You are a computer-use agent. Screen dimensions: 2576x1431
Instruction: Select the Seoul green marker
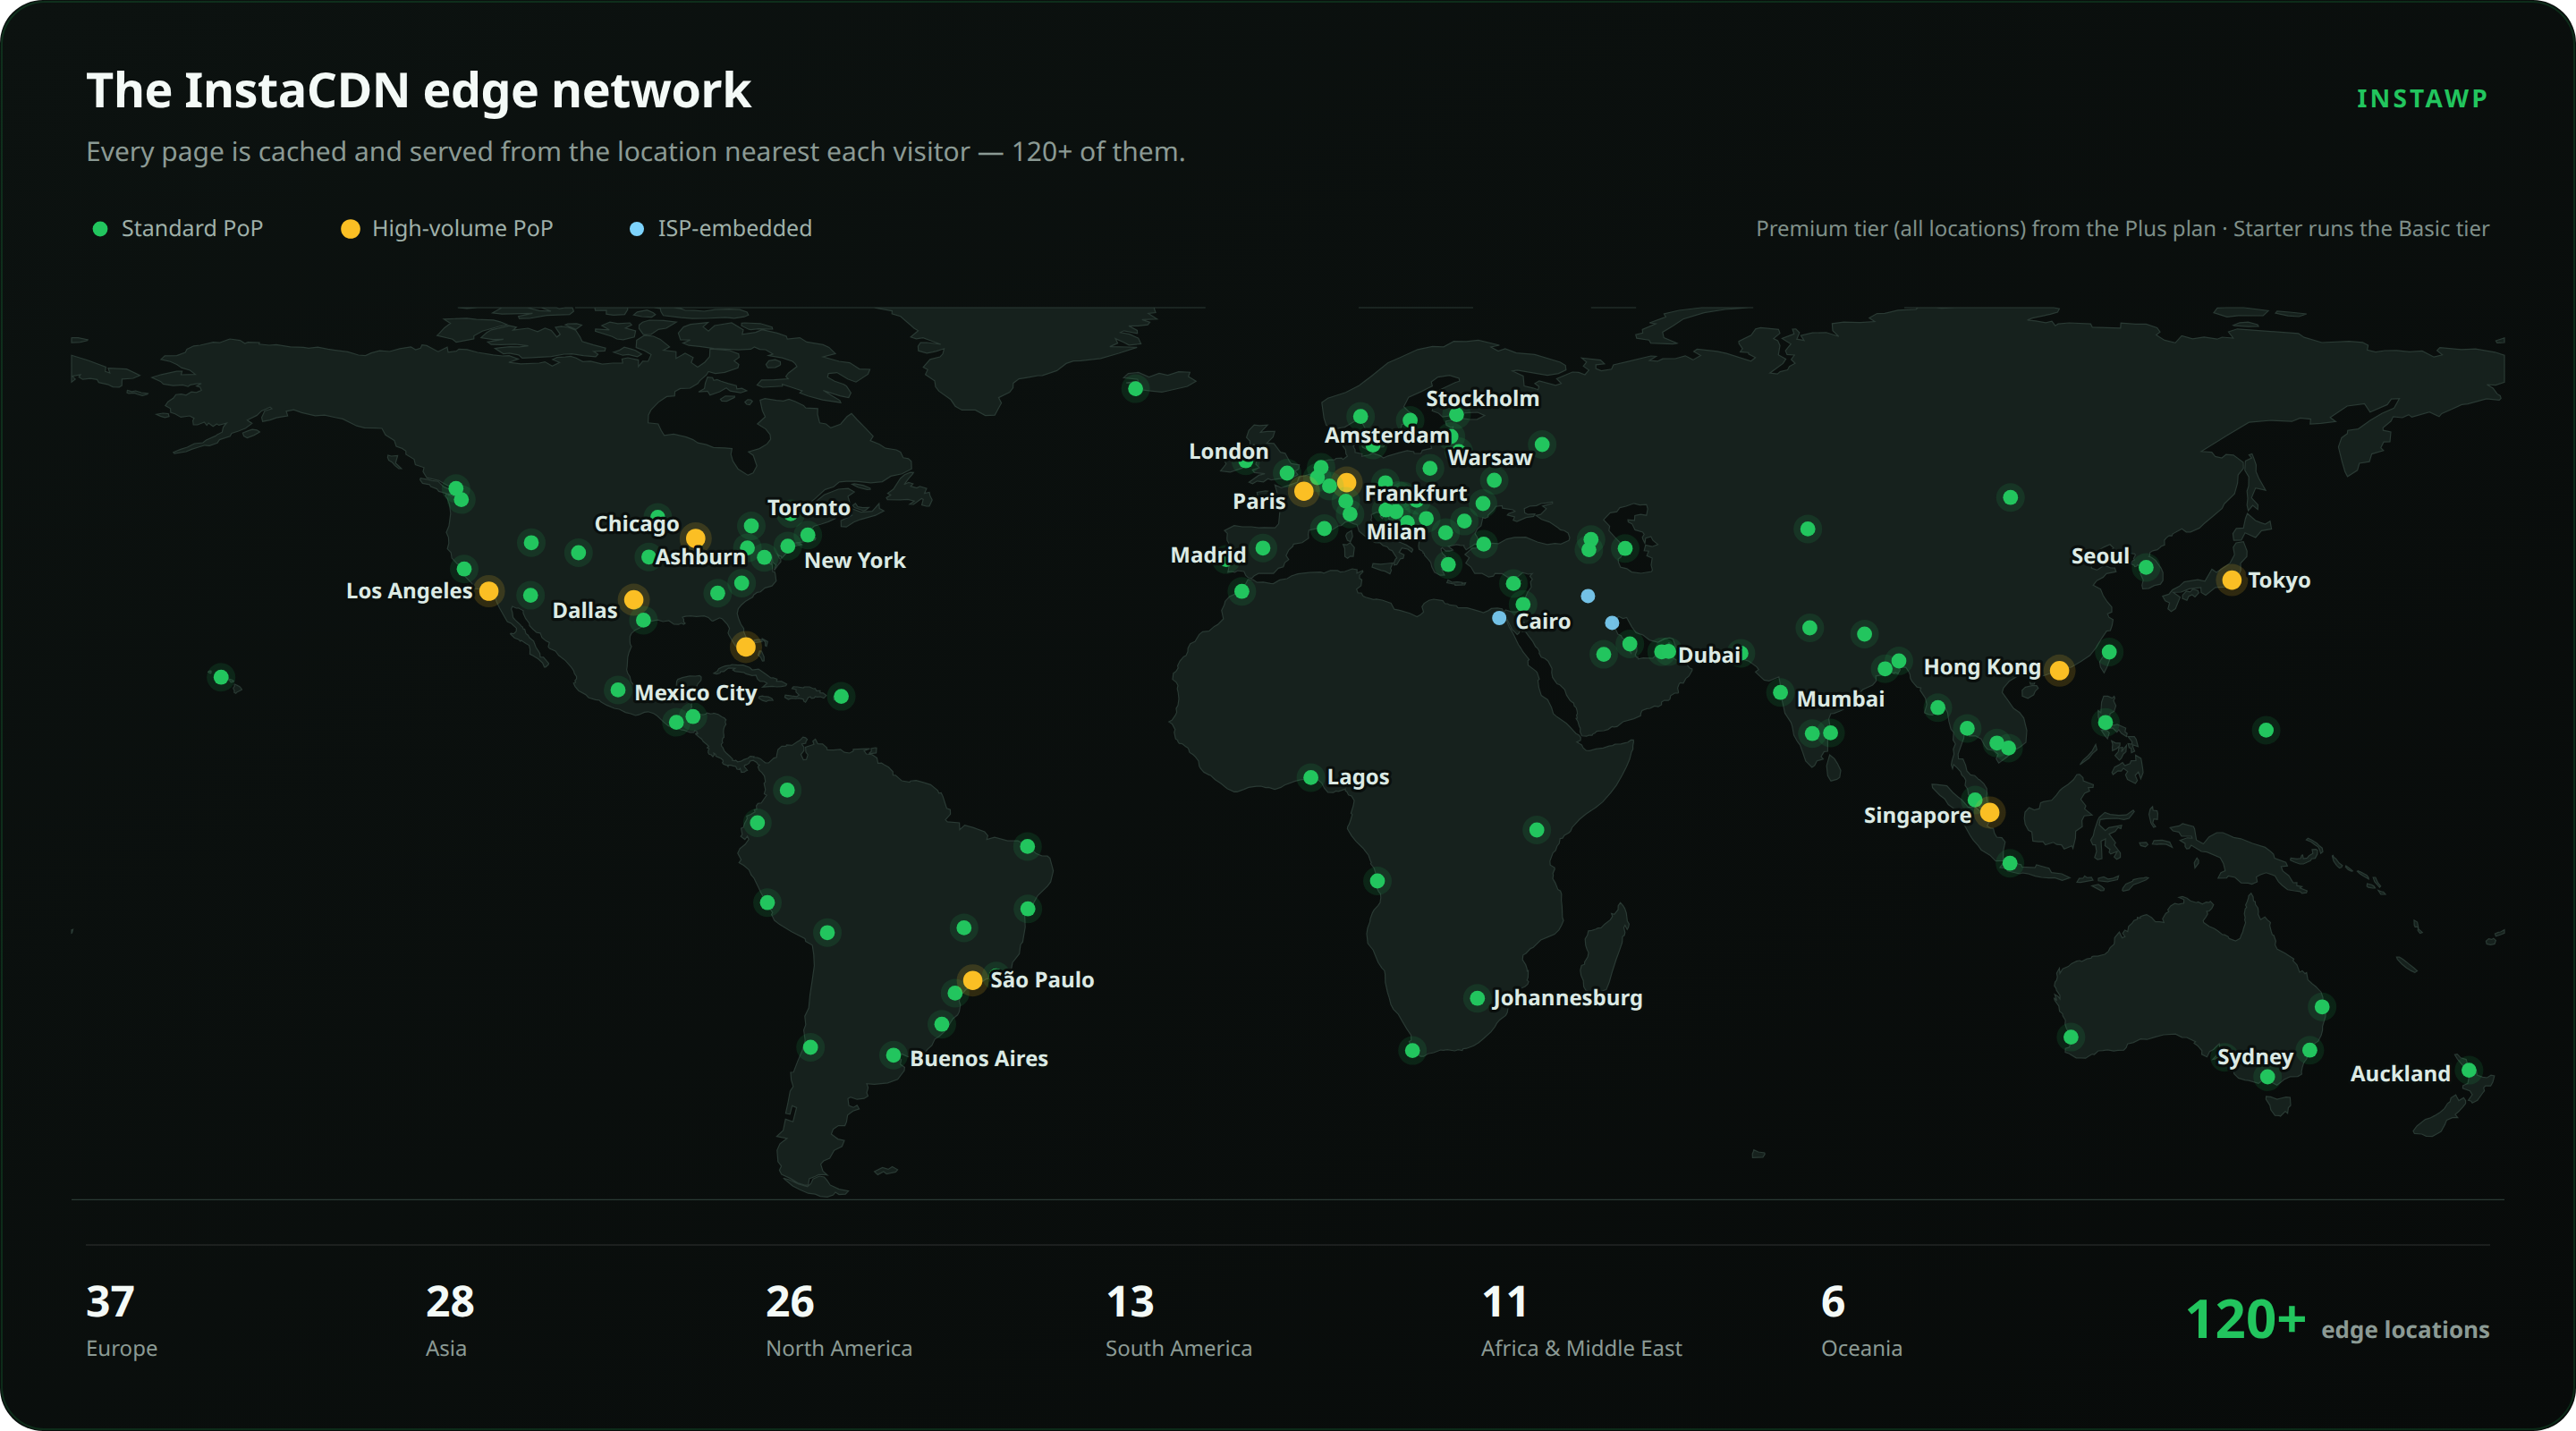tap(2146, 568)
